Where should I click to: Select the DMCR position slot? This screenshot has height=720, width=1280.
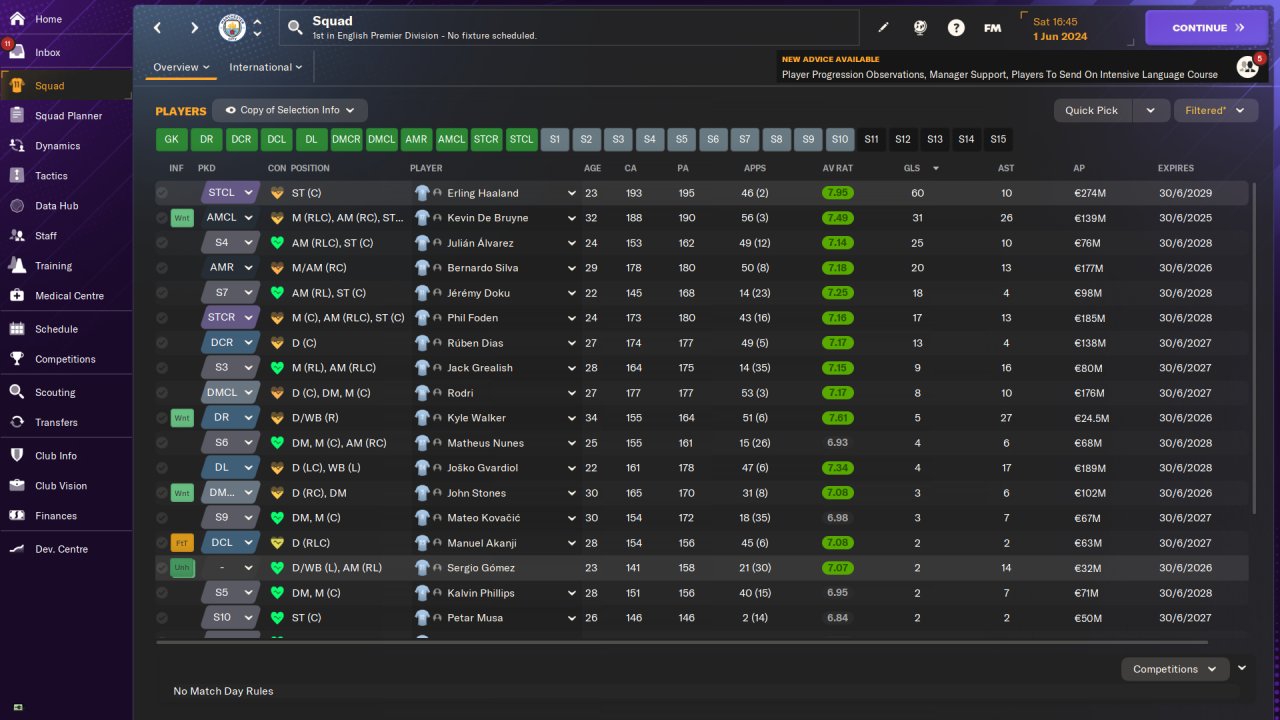pyautogui.click(x=346, y=140)
